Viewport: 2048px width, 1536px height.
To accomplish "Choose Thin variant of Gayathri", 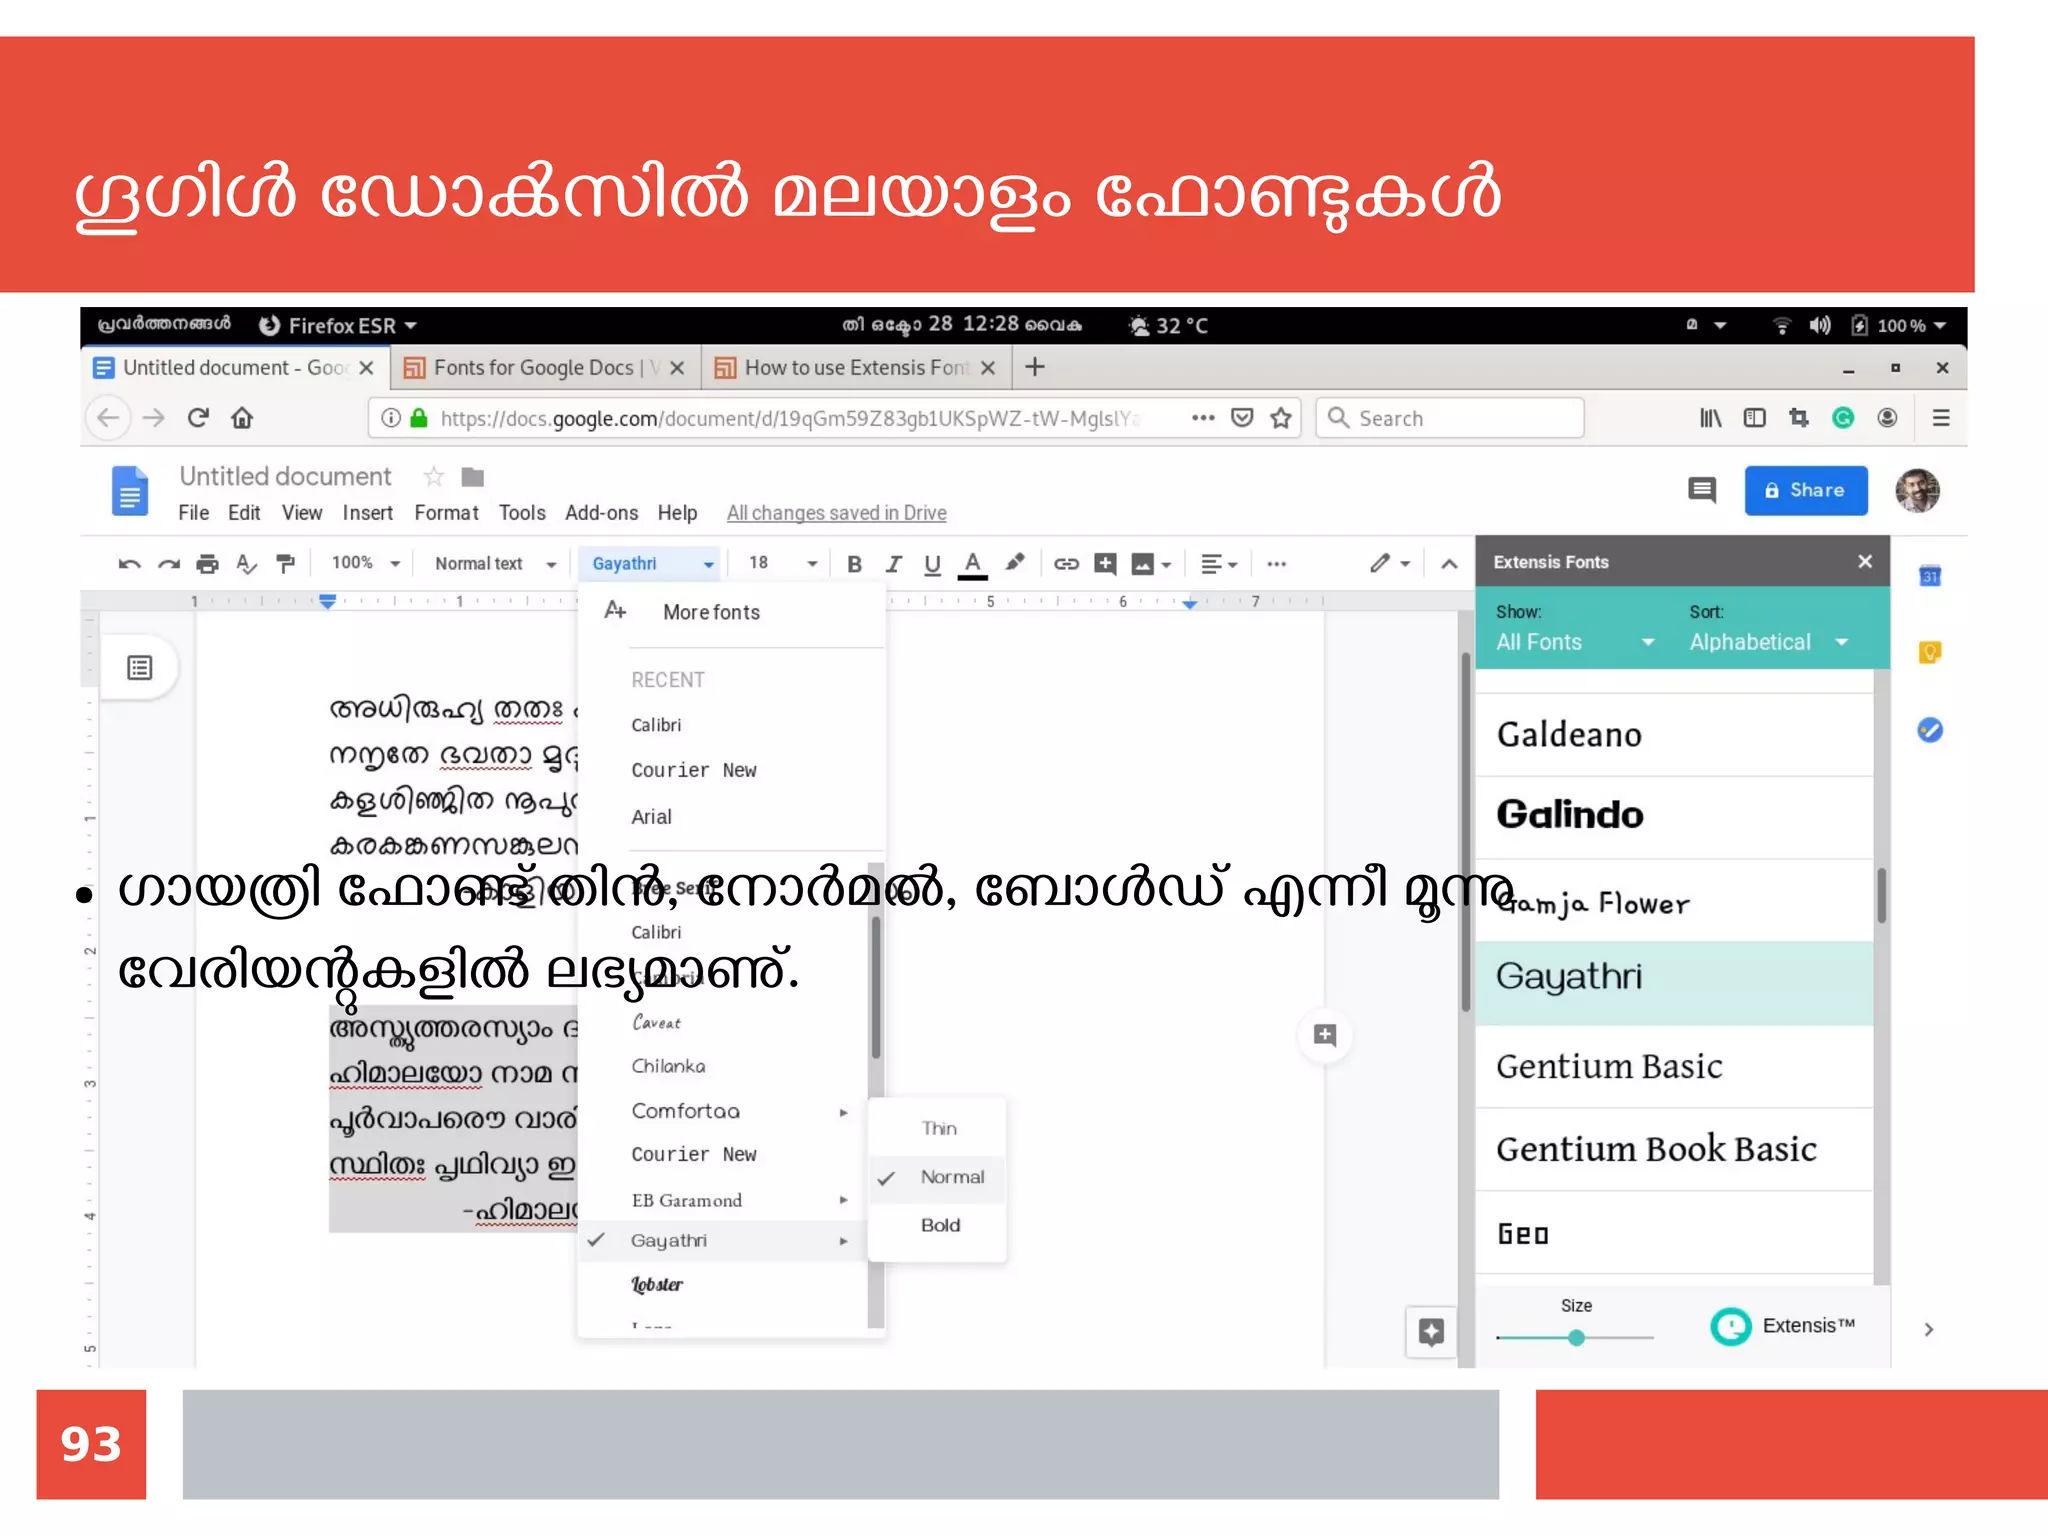I will coord(938,1129).
